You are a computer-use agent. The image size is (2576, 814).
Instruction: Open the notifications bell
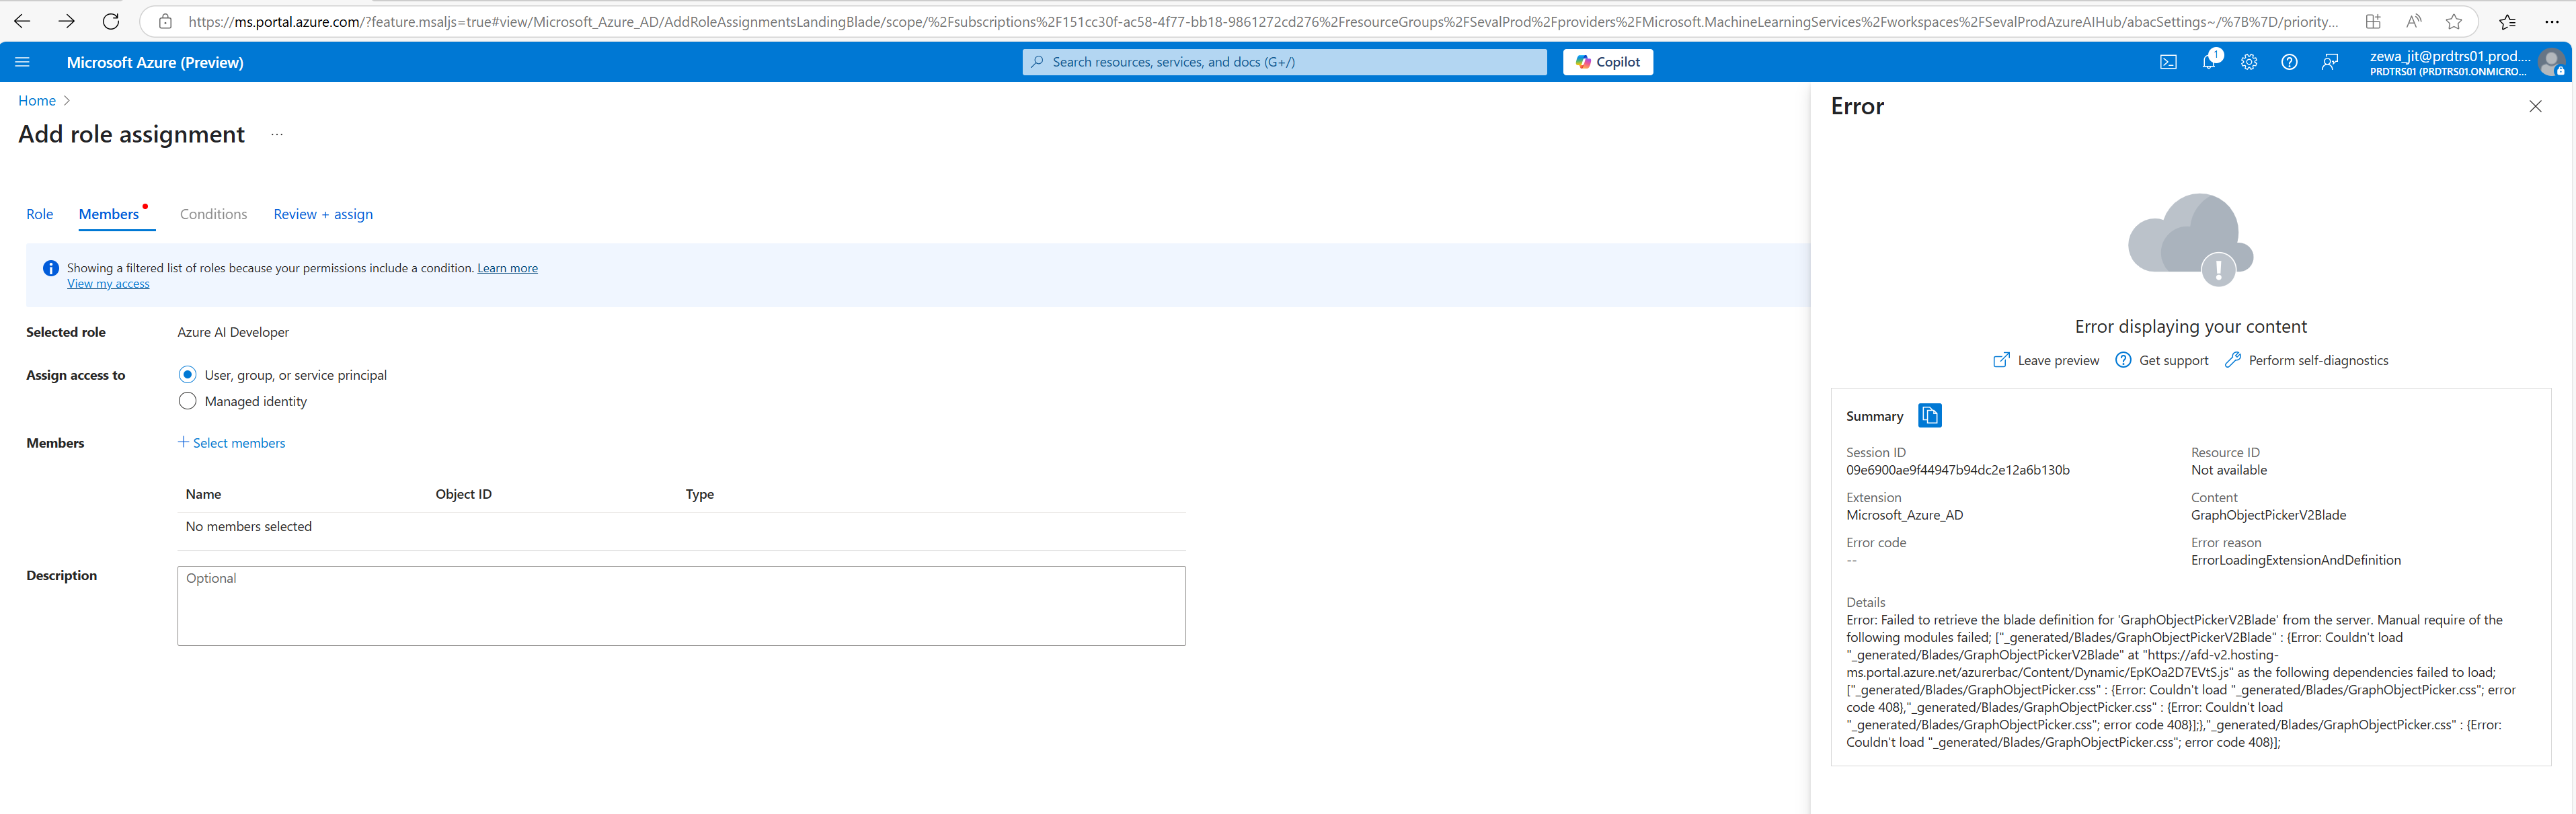(2209, 62)
